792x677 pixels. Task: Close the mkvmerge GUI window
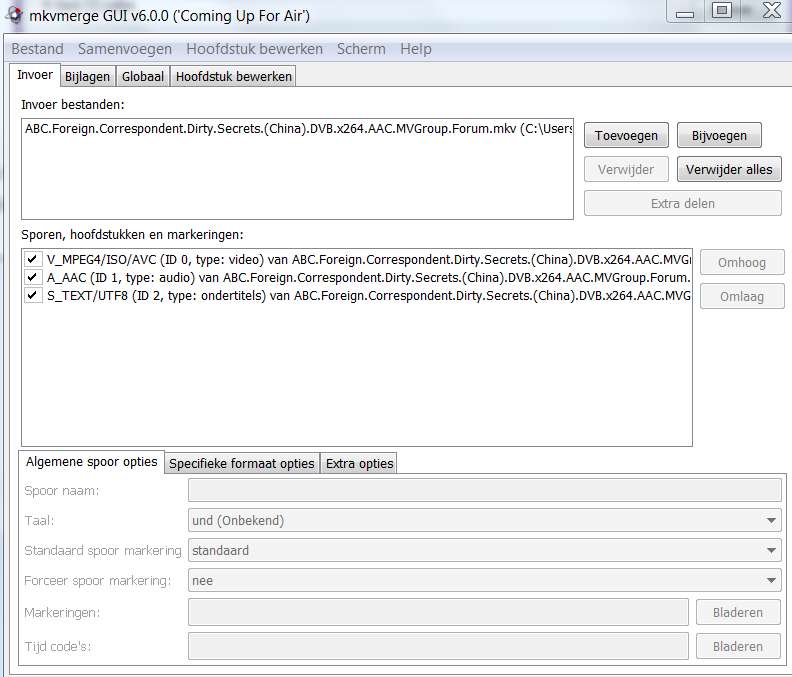tap(771, 11)
